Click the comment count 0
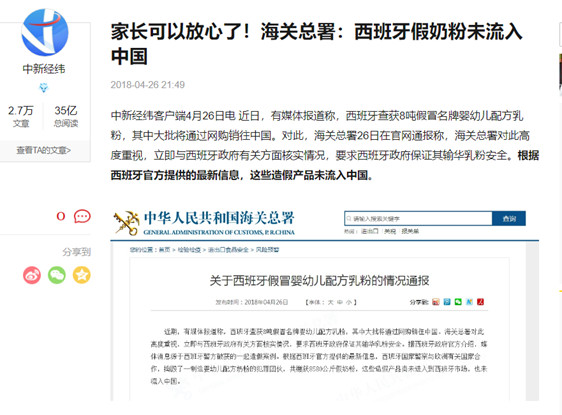The image size is (562, 415). click(61, 216)
